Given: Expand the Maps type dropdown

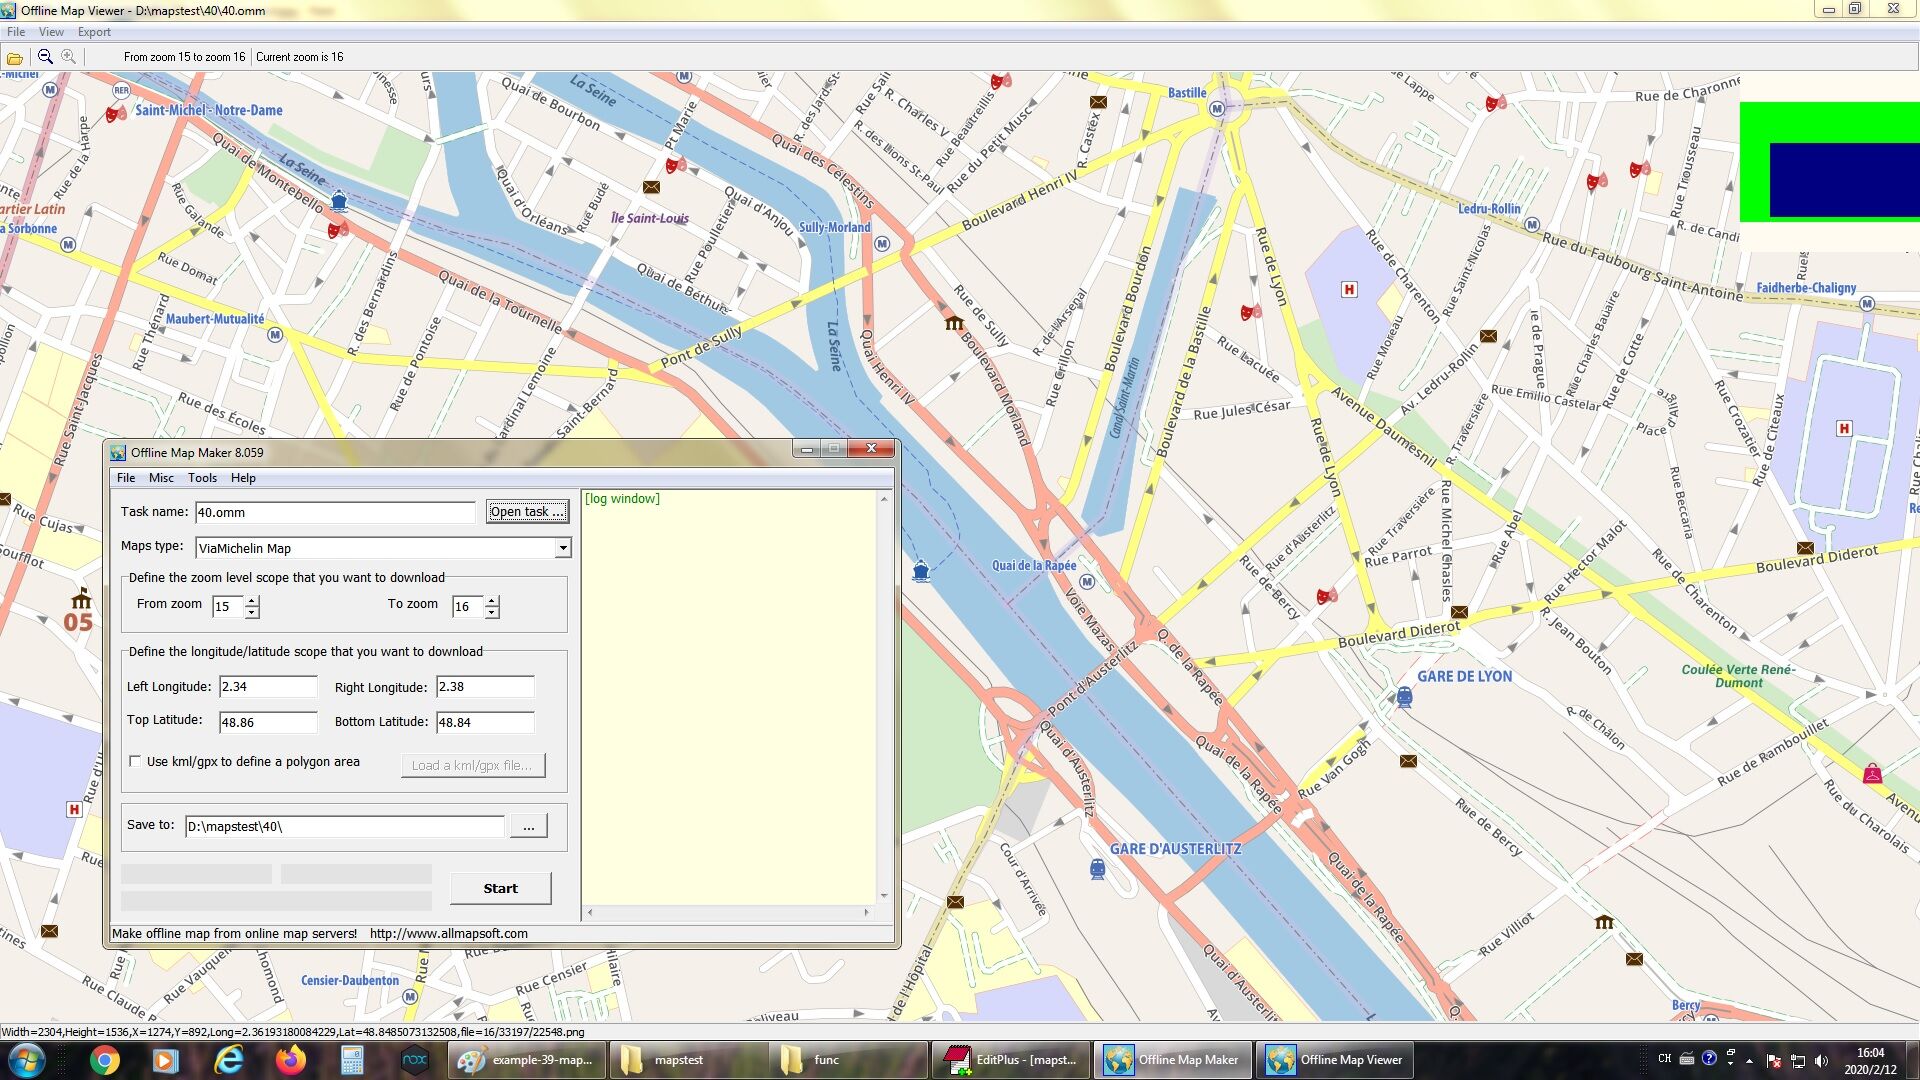Looking at the screenshot, I should coord(563,548).
